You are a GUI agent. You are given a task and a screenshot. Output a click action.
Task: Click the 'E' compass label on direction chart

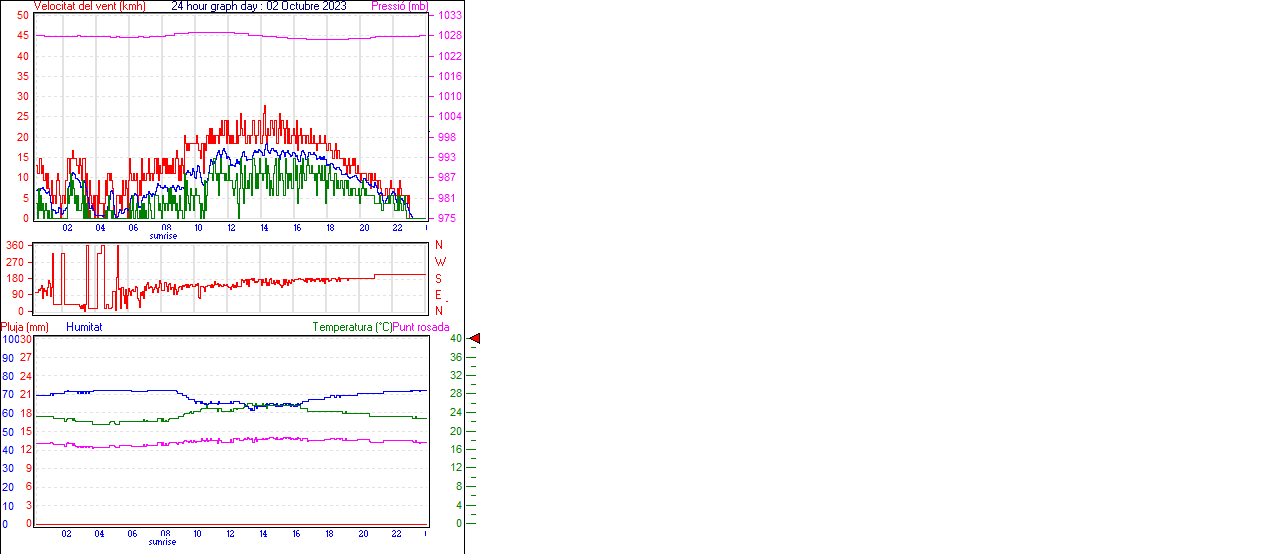coord(438,295)
